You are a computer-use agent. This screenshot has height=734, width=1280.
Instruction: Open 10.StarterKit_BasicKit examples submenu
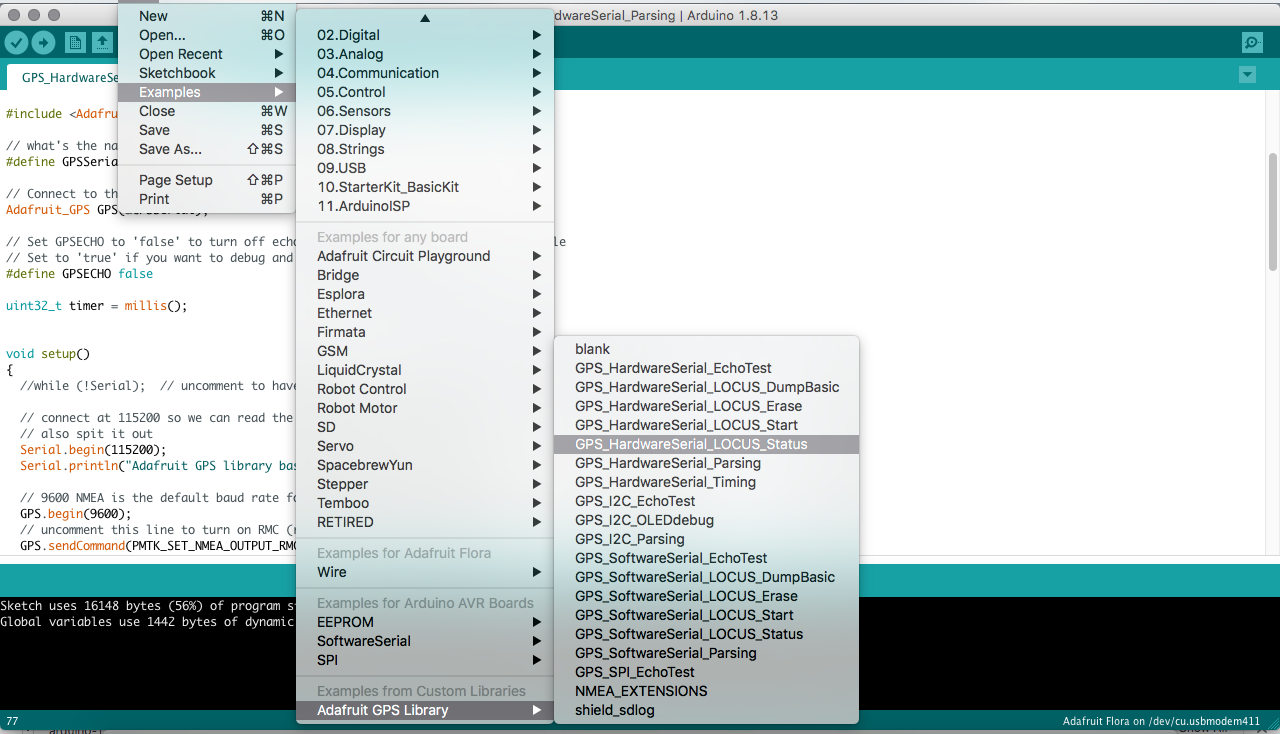[425, 187]
